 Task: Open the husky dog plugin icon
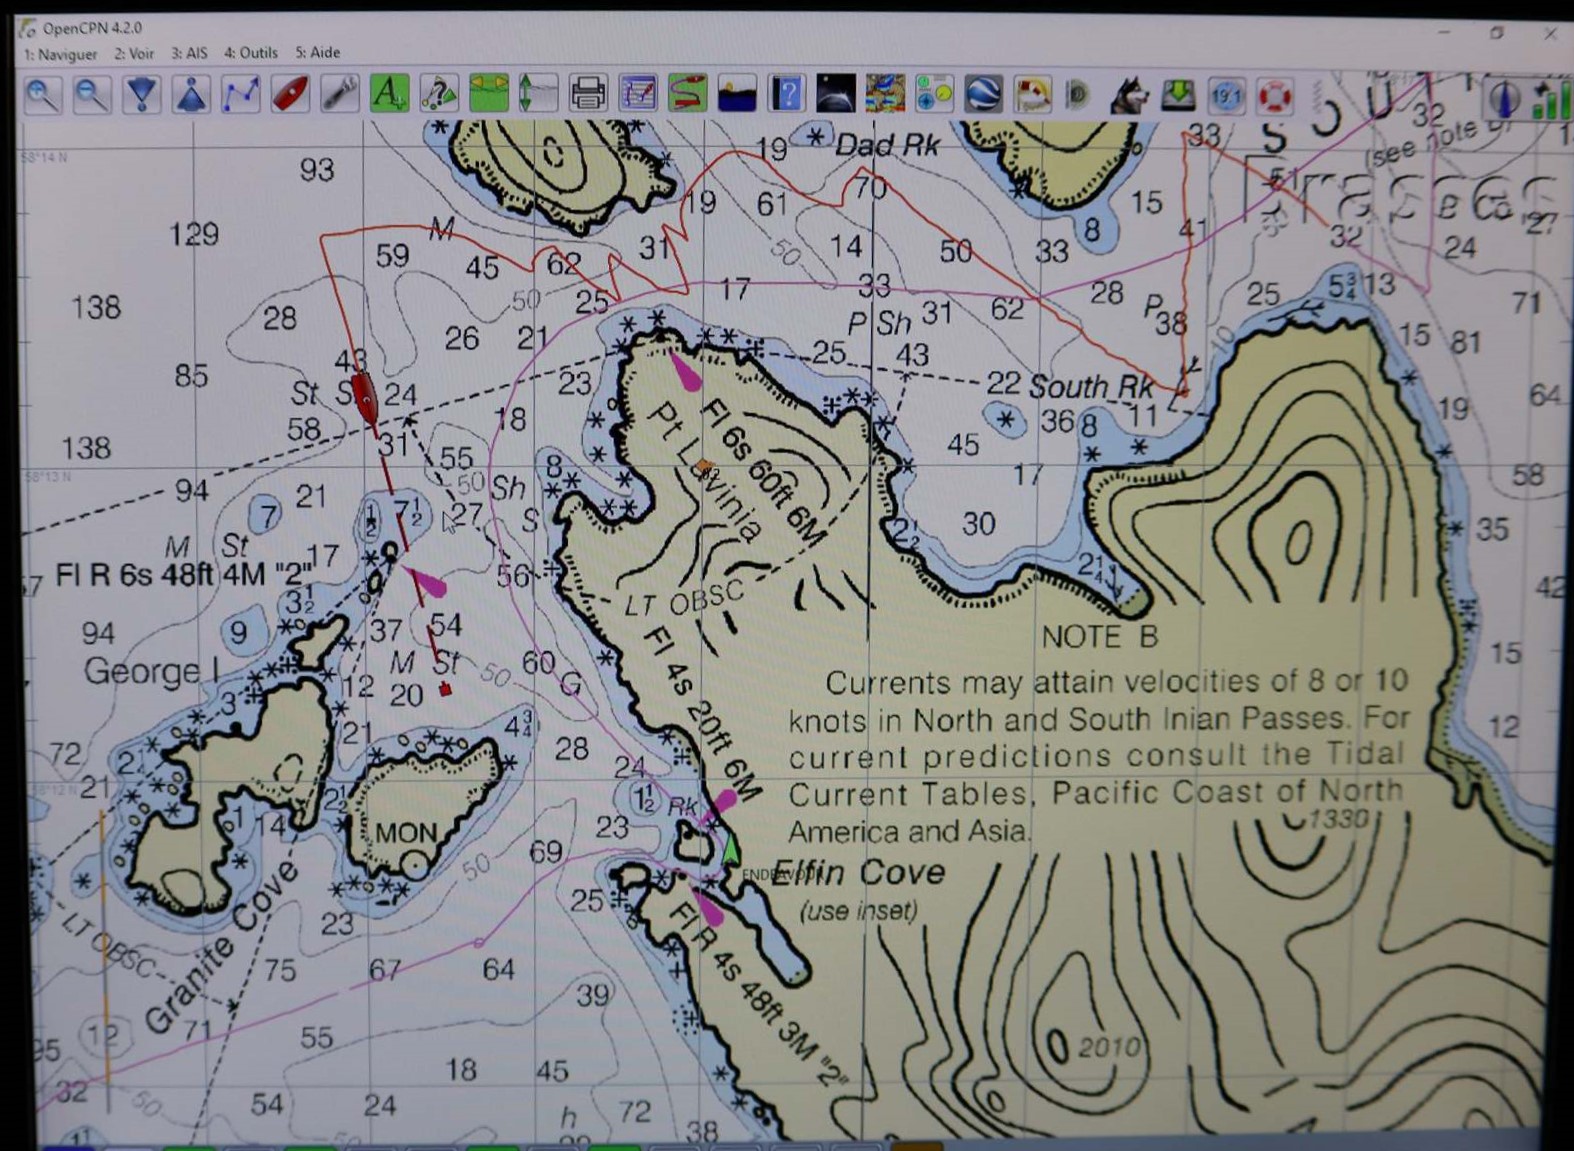tap(1129, 95)
